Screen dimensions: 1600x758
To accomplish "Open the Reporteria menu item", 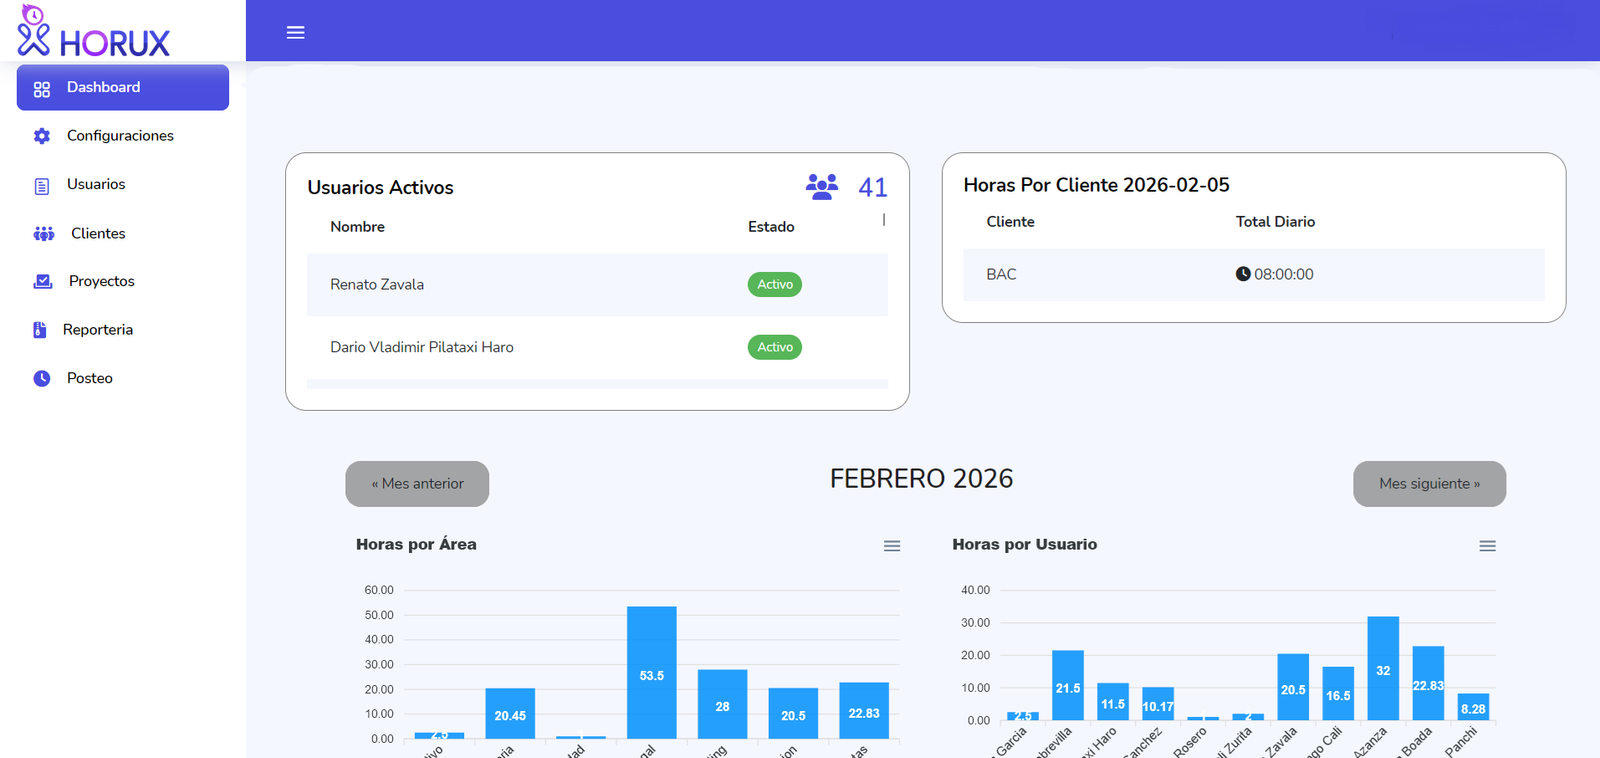I will [x=98, y=330].
